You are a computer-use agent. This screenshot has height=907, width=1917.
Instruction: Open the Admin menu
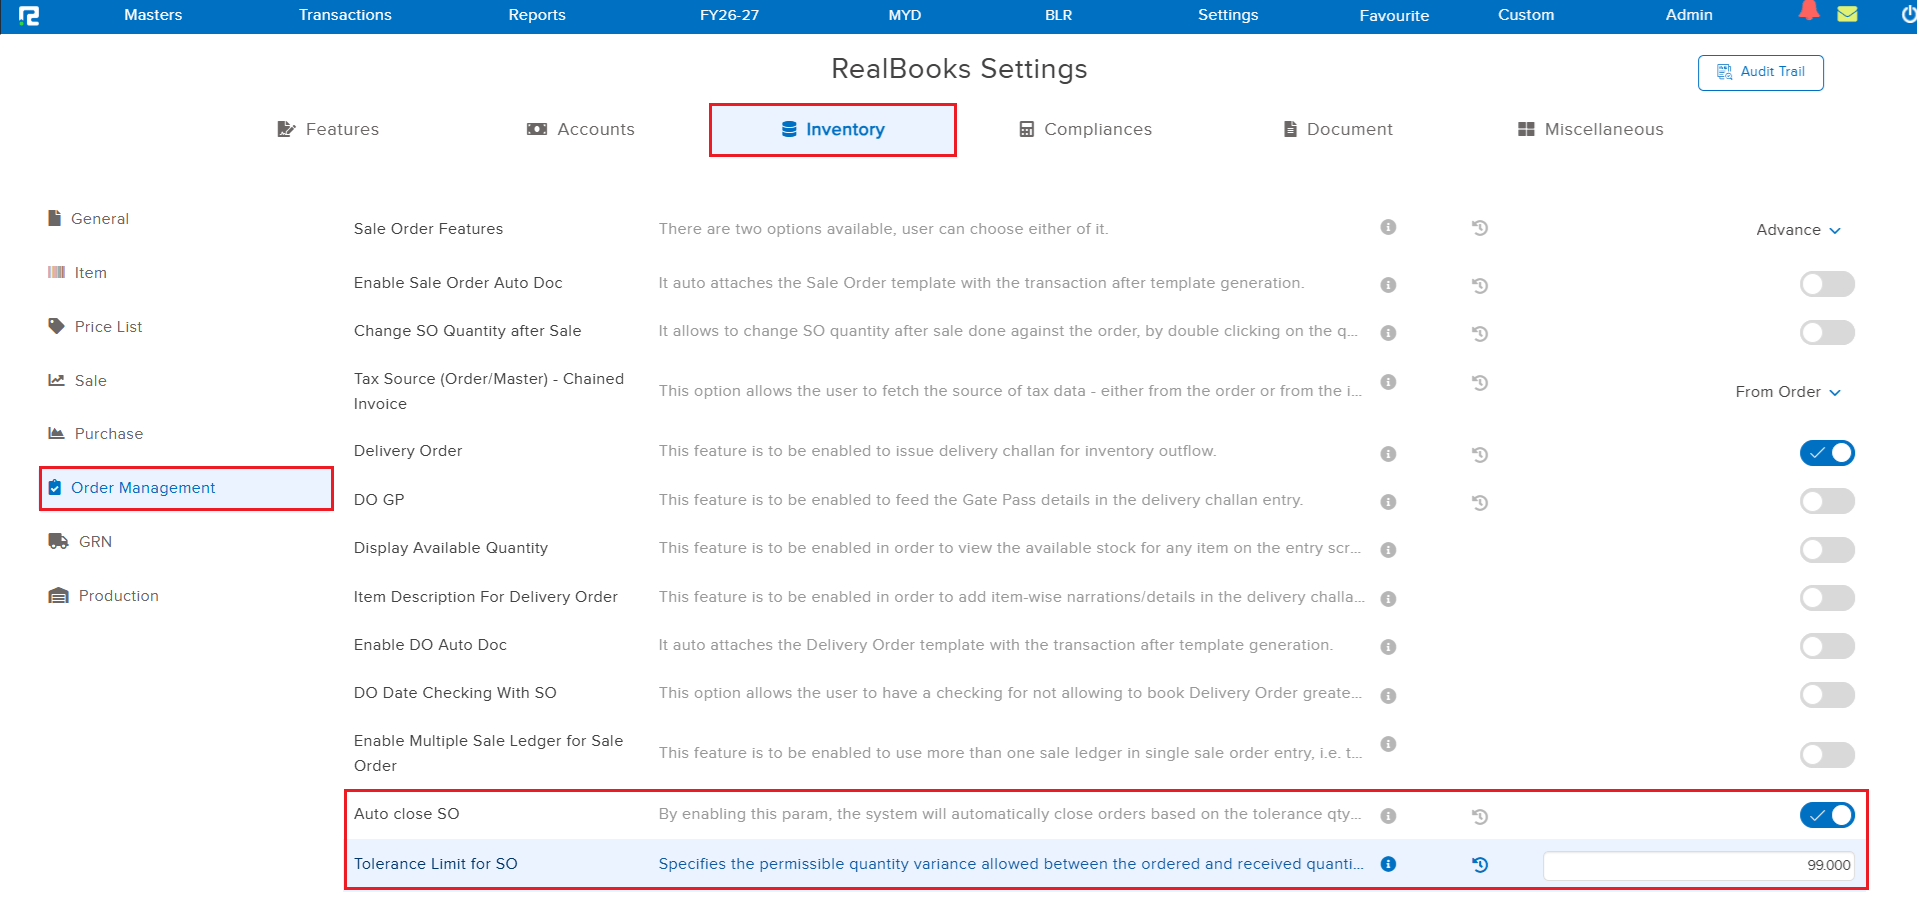[1689, 15]
